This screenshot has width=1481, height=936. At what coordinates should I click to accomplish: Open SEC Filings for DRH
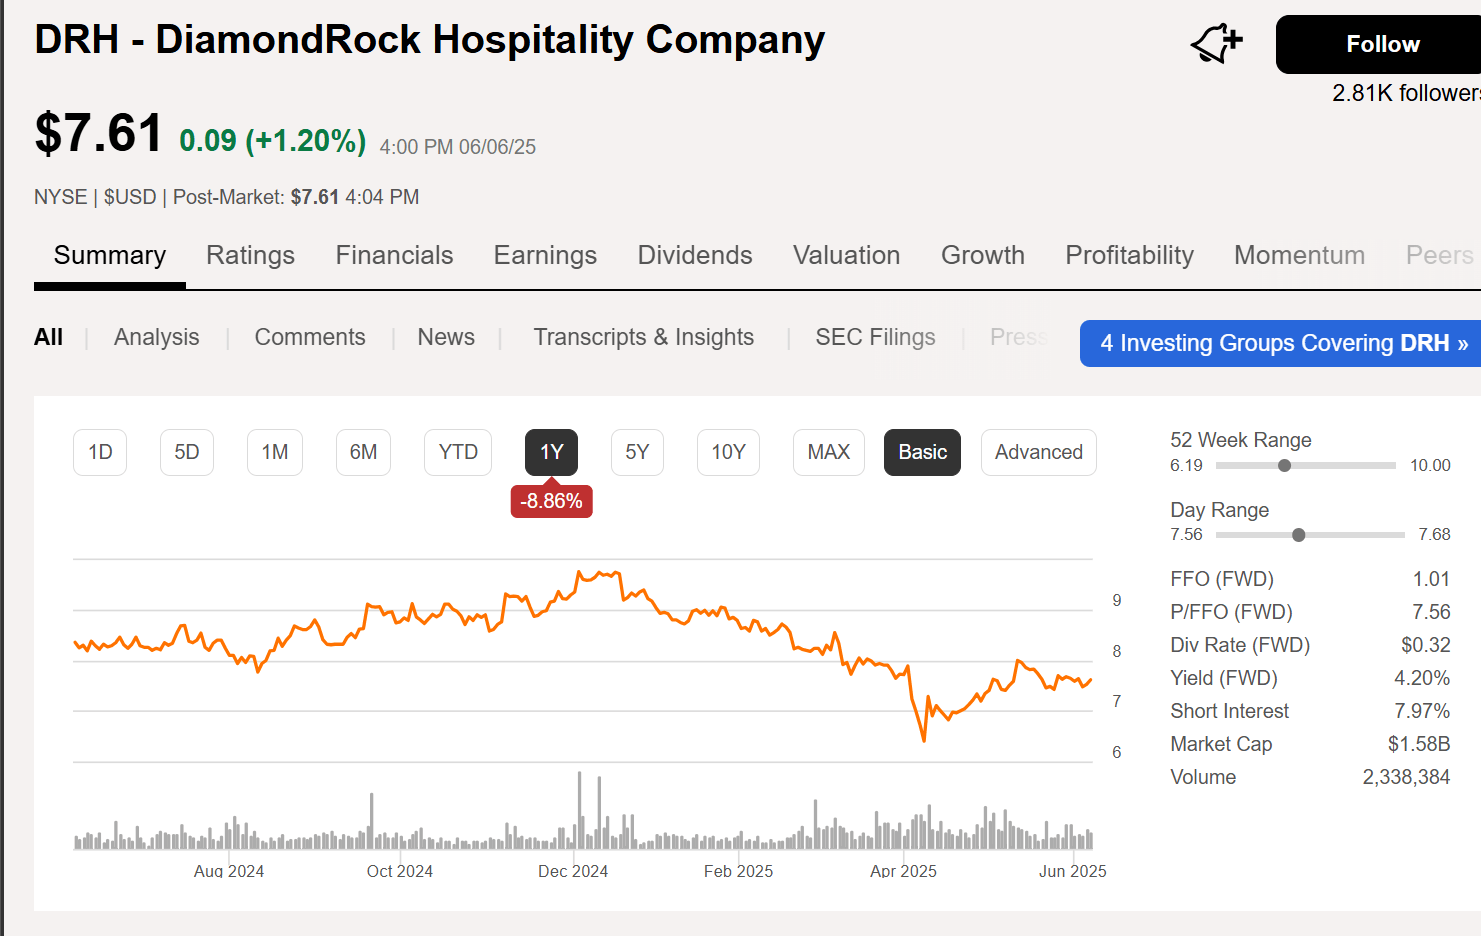click(x=875, y=337)
